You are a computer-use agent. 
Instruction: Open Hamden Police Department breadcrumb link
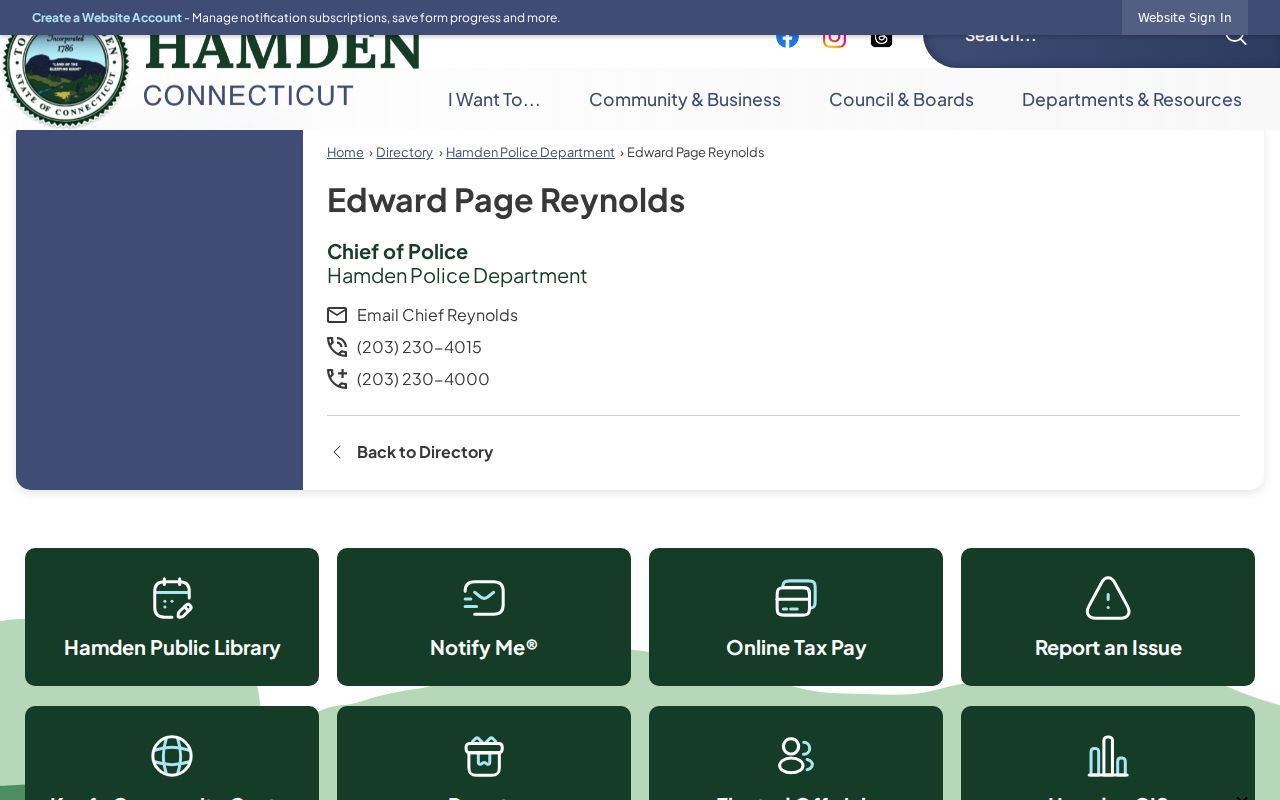530,152
